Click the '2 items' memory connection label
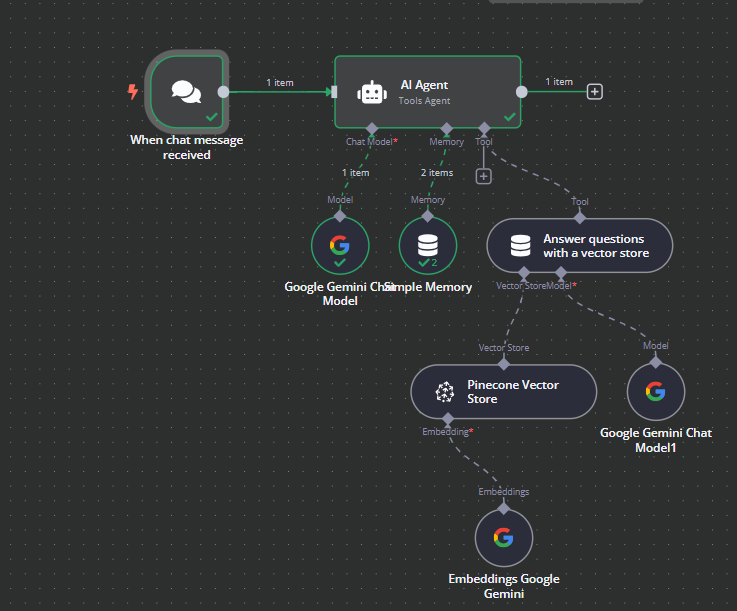This screenshot has width=737, height=611. (437, 173)
